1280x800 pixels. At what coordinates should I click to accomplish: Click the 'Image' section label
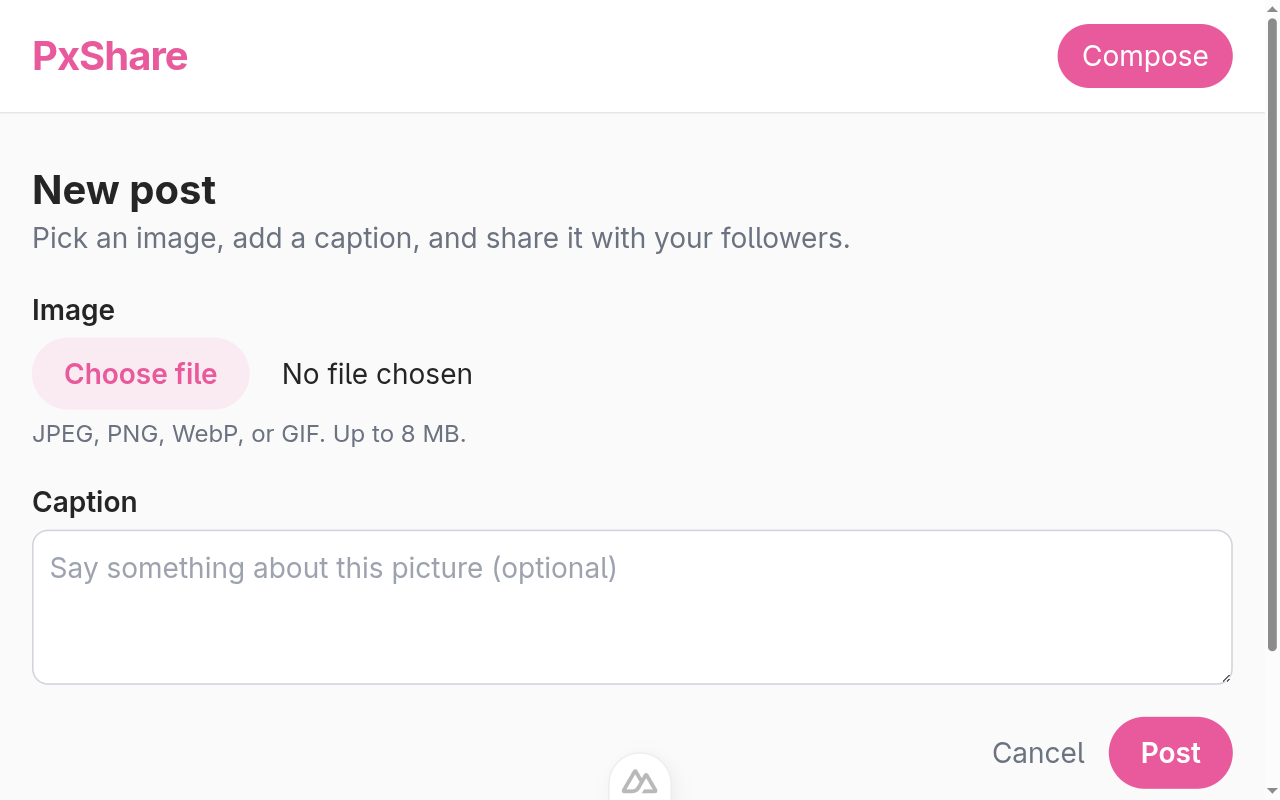tap(73, 310)
